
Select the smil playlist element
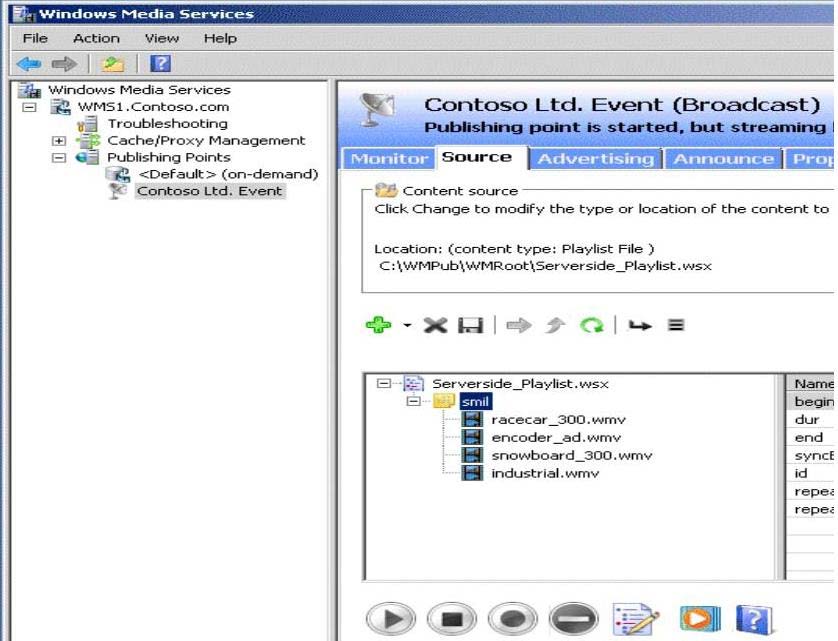coord(475,401)
